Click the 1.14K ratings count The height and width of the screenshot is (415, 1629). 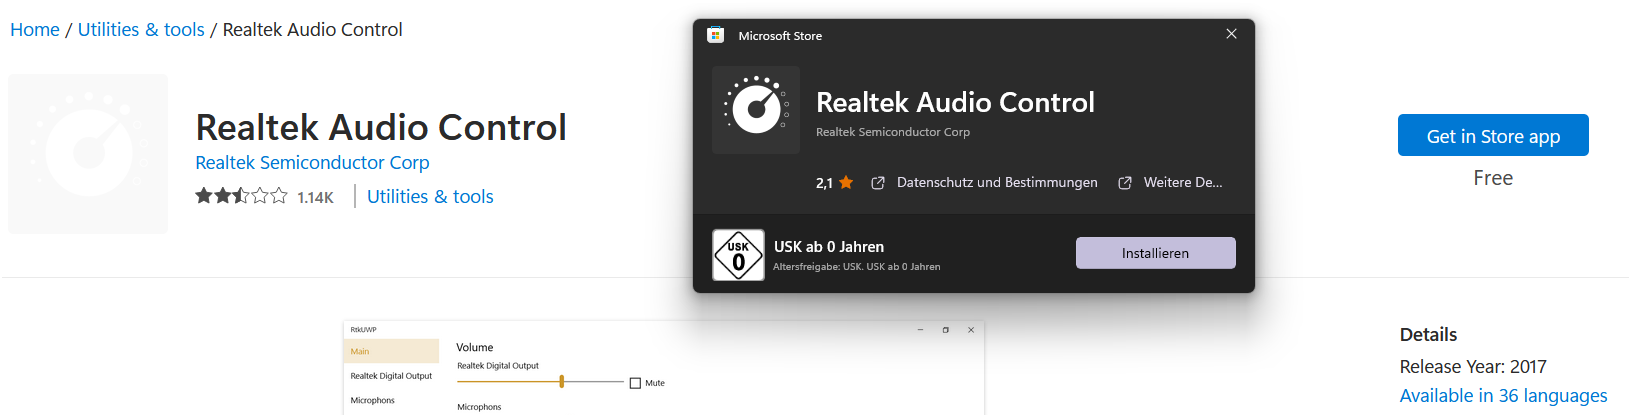pos(315,197)
